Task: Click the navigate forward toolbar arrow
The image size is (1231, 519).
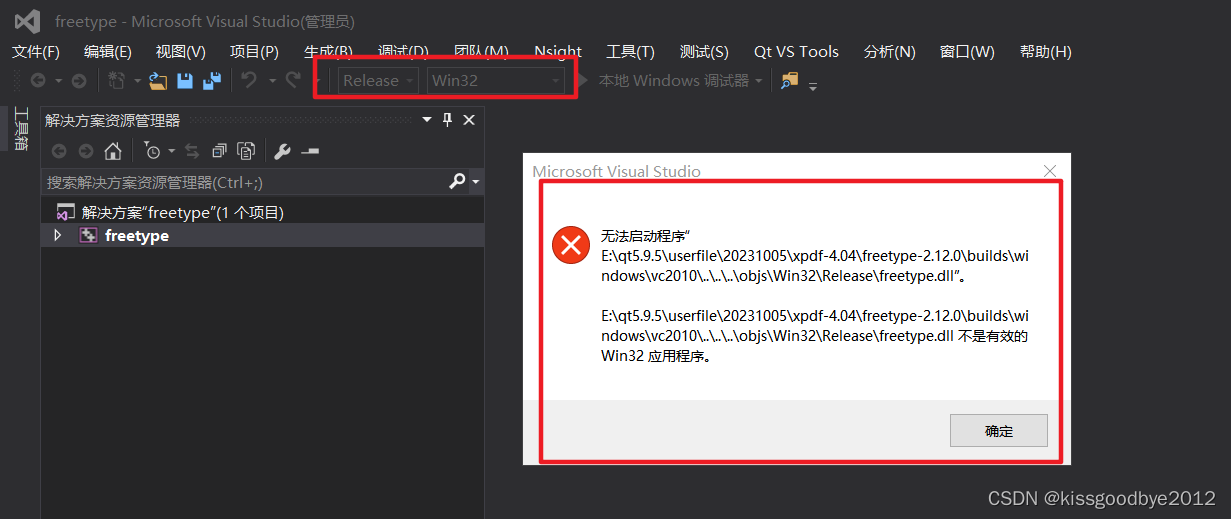Action: point(78,81)
